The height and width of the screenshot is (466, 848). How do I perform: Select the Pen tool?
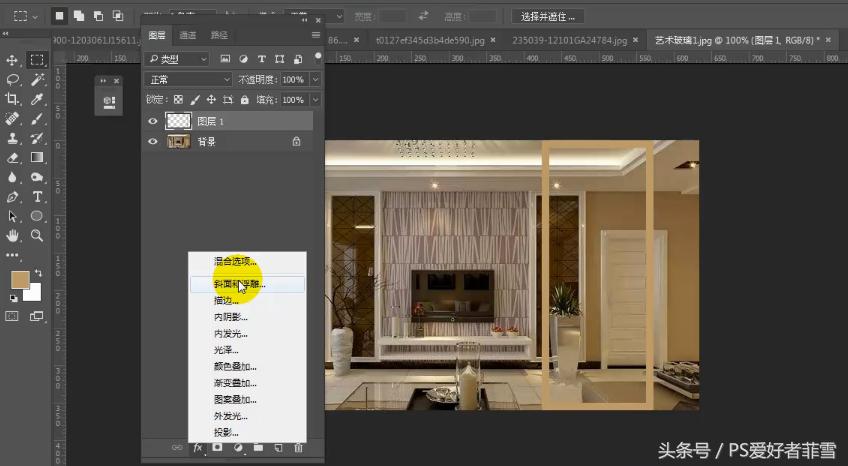[x=12, y=196]
